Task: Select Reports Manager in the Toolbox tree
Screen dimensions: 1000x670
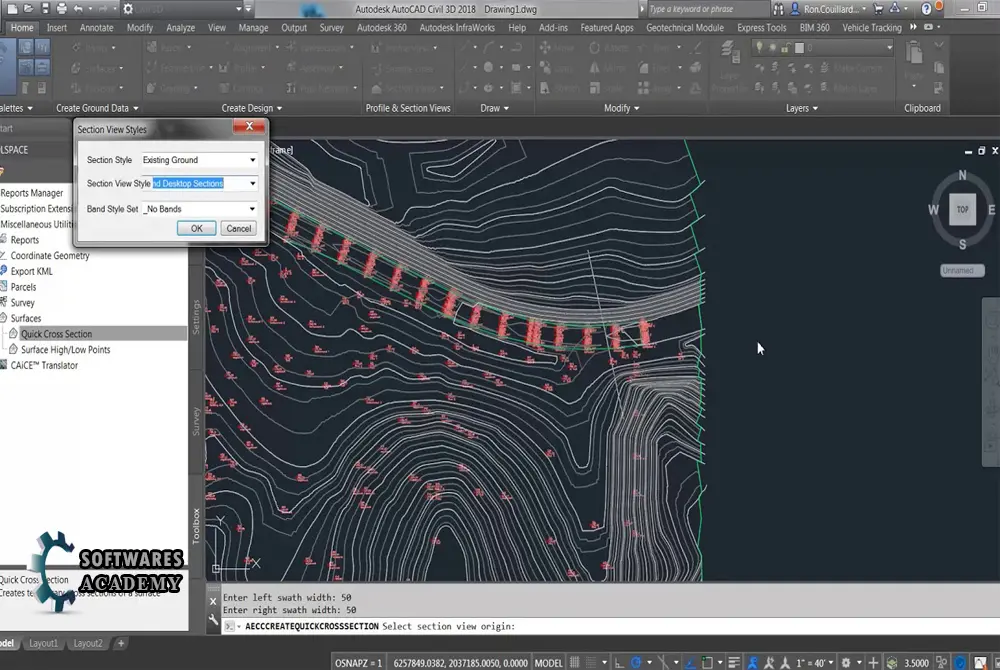Action: (32, 193)
